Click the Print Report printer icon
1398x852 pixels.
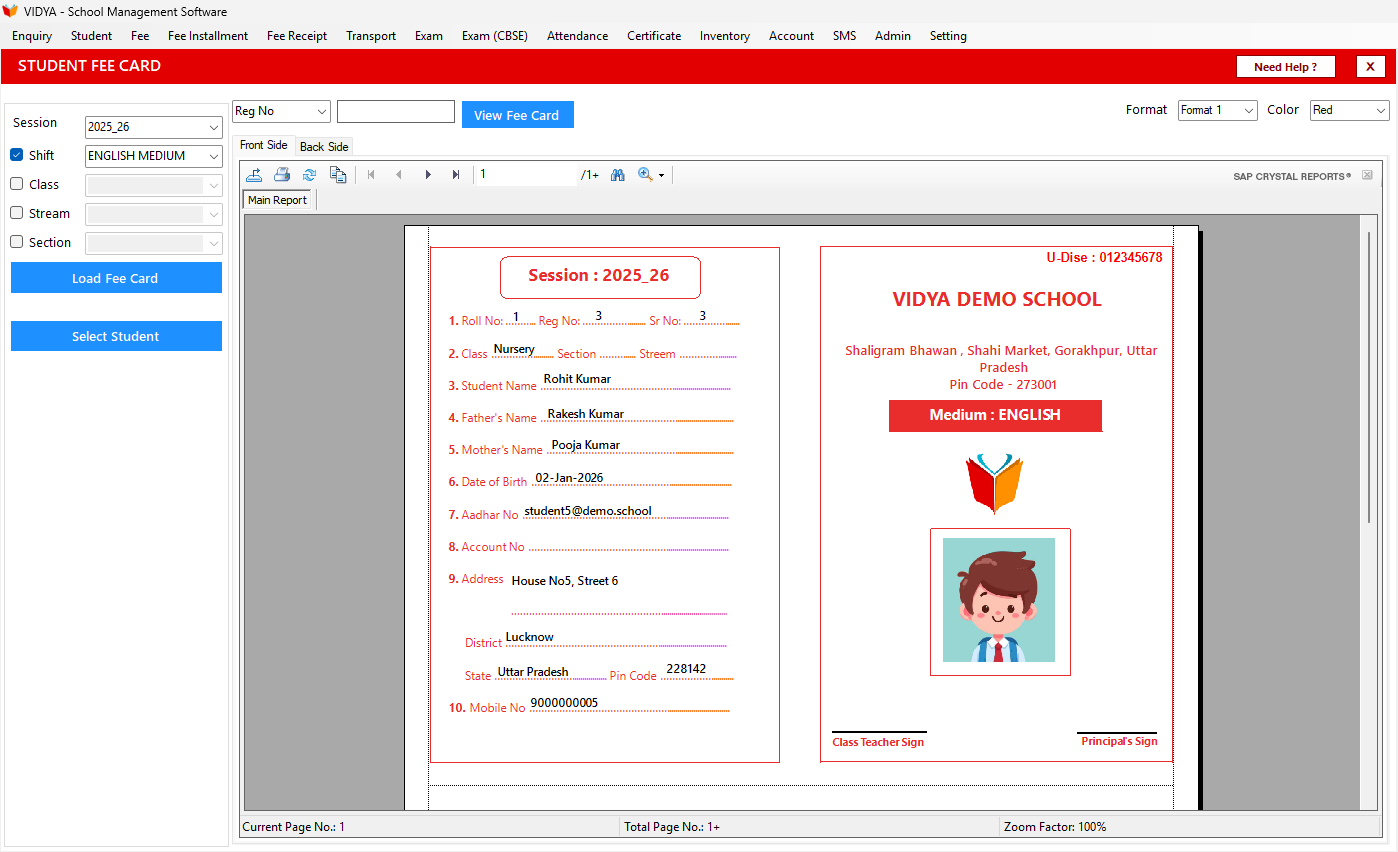click(282, 175)
